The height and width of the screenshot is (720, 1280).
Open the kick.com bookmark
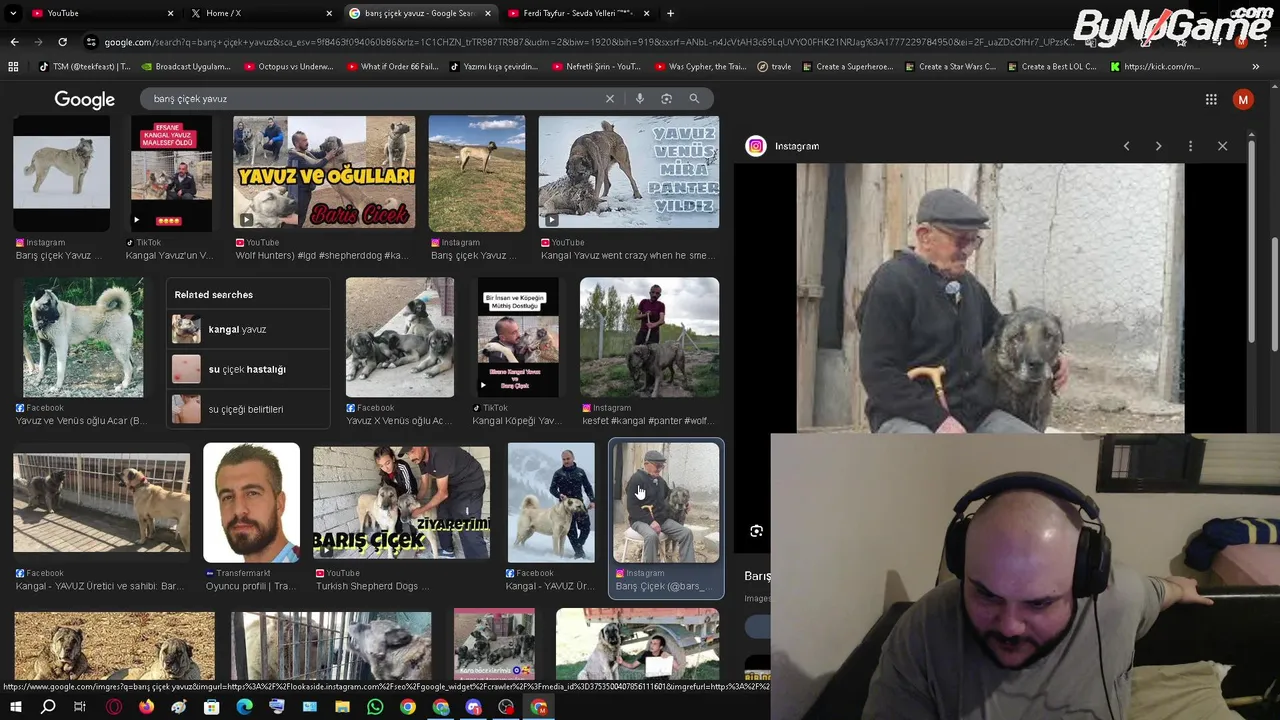(x=1155, y=67)
